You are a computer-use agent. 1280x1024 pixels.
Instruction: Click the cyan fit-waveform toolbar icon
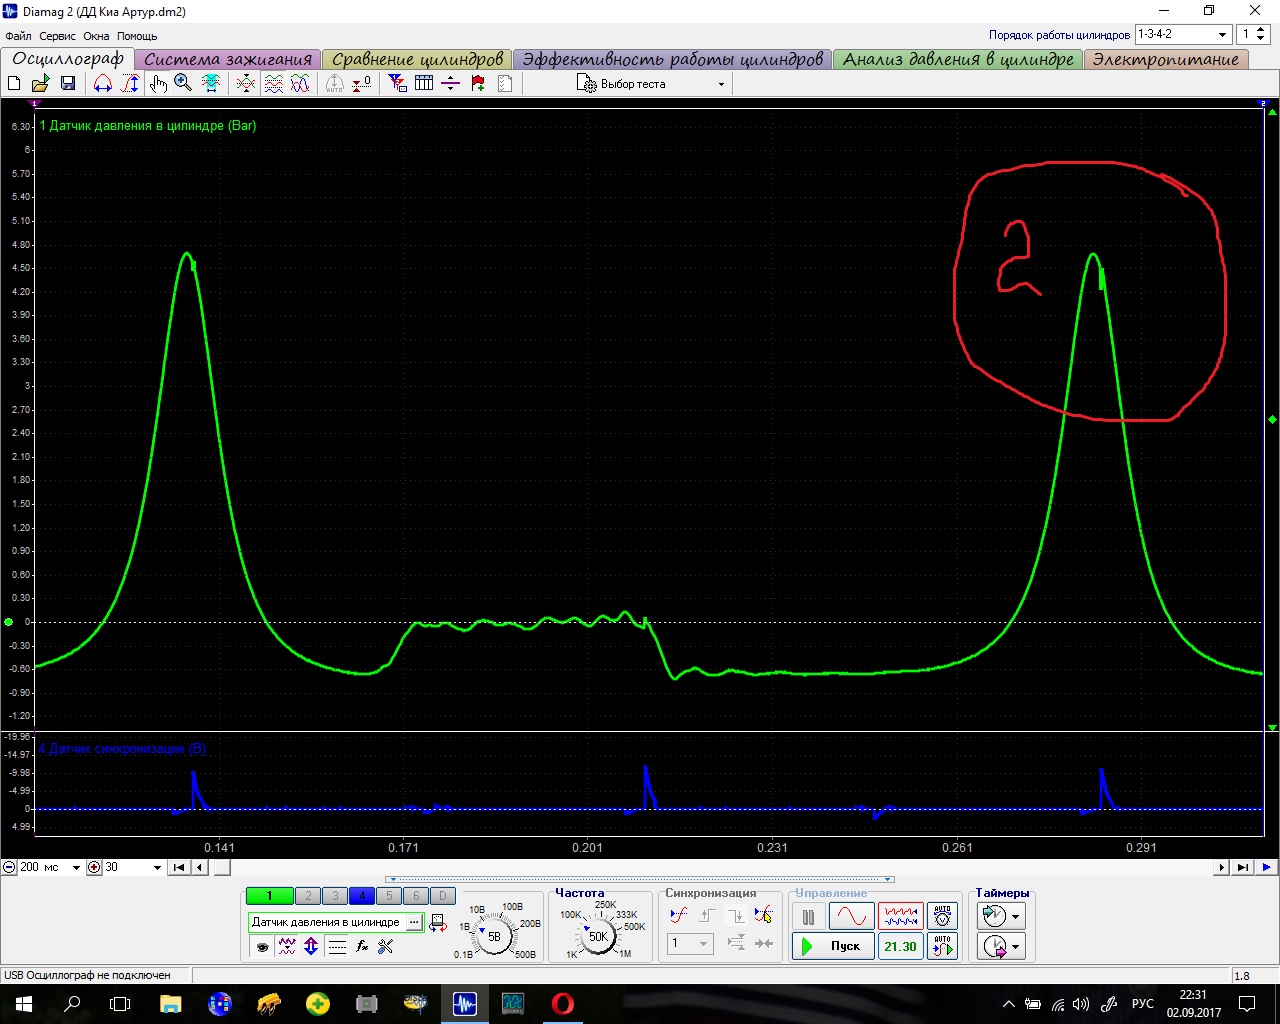click(211, 84)
